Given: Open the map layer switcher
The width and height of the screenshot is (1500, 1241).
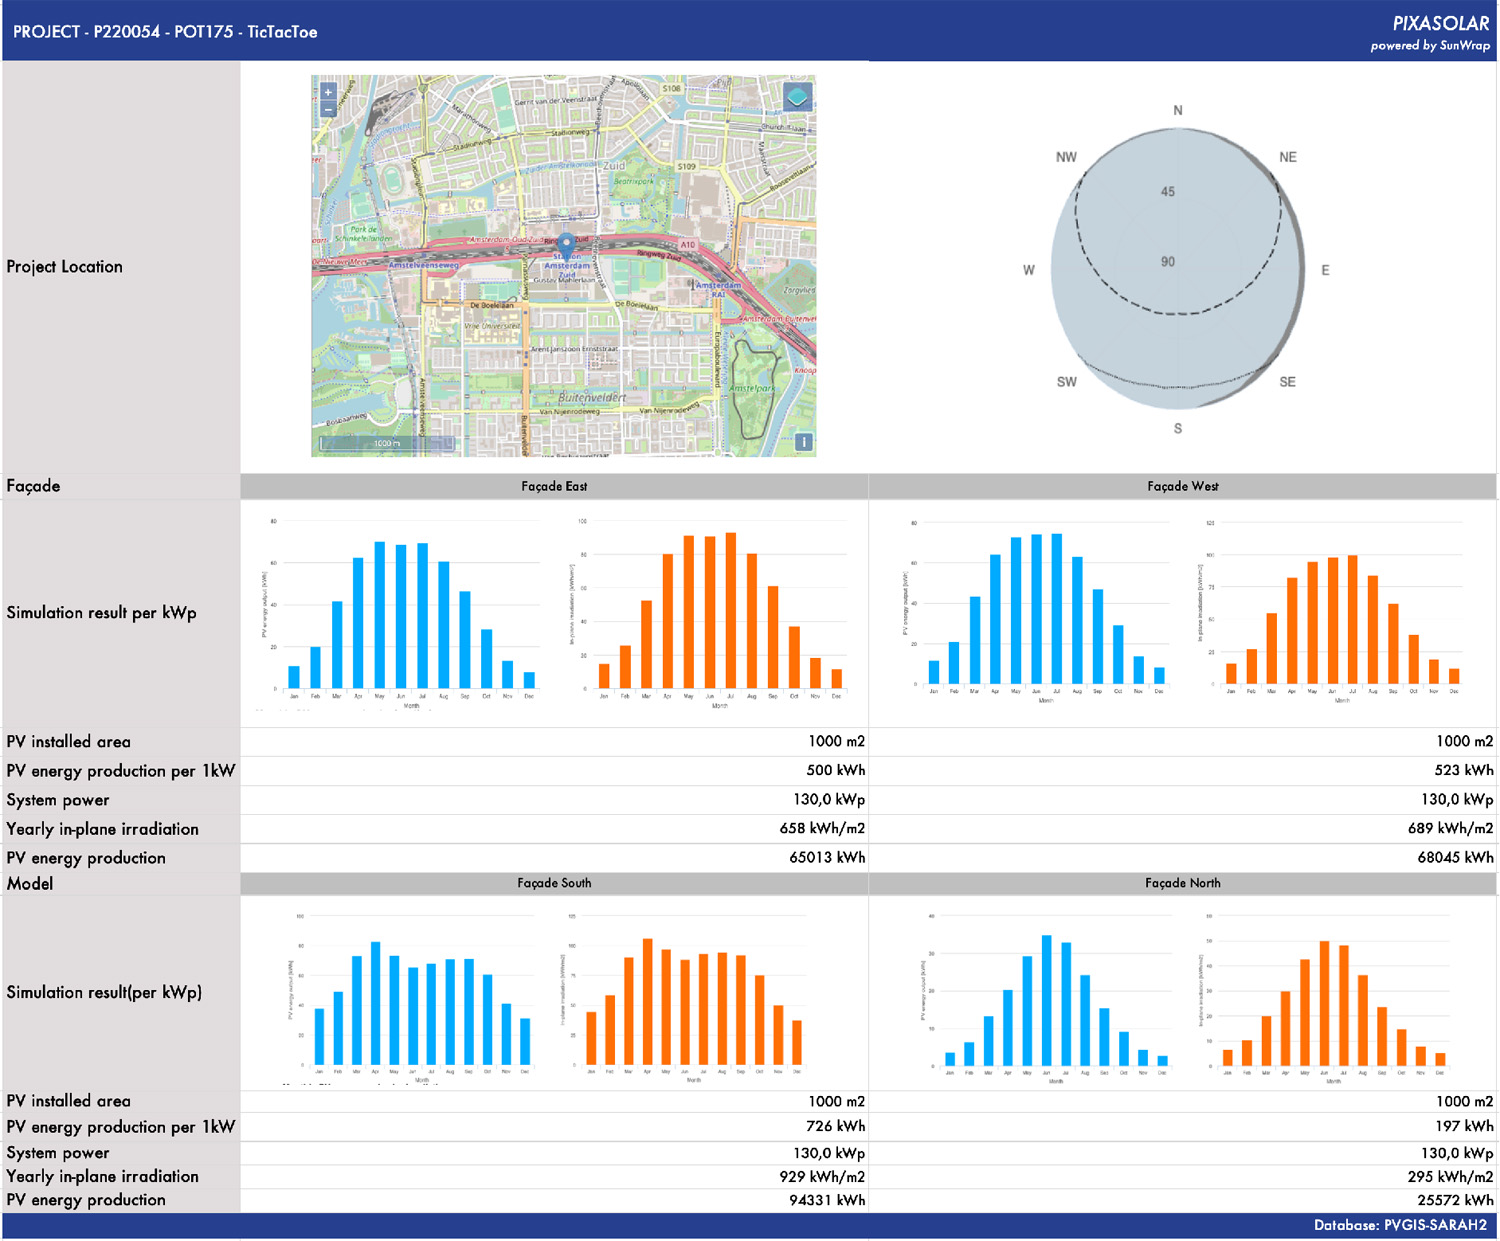Looking at the screenshot, I should click(797, 98).
